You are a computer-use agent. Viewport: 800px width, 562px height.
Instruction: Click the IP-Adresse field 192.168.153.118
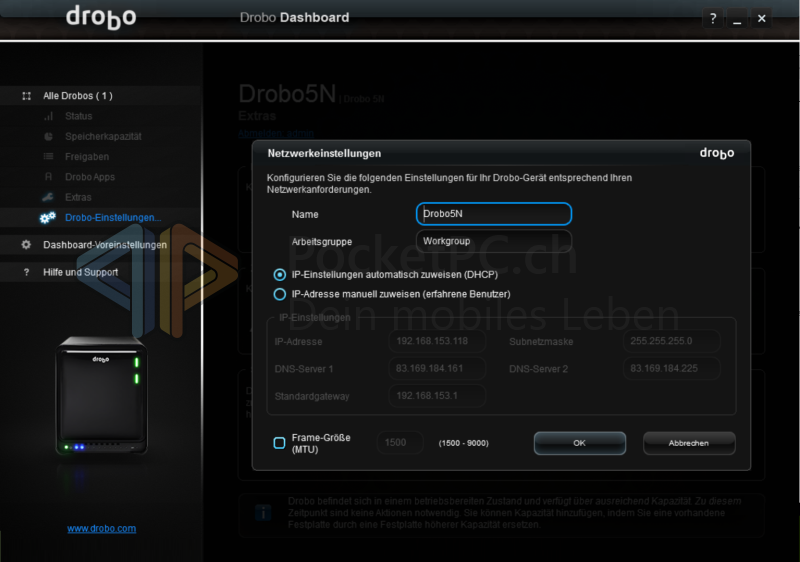tap(437, 341)
